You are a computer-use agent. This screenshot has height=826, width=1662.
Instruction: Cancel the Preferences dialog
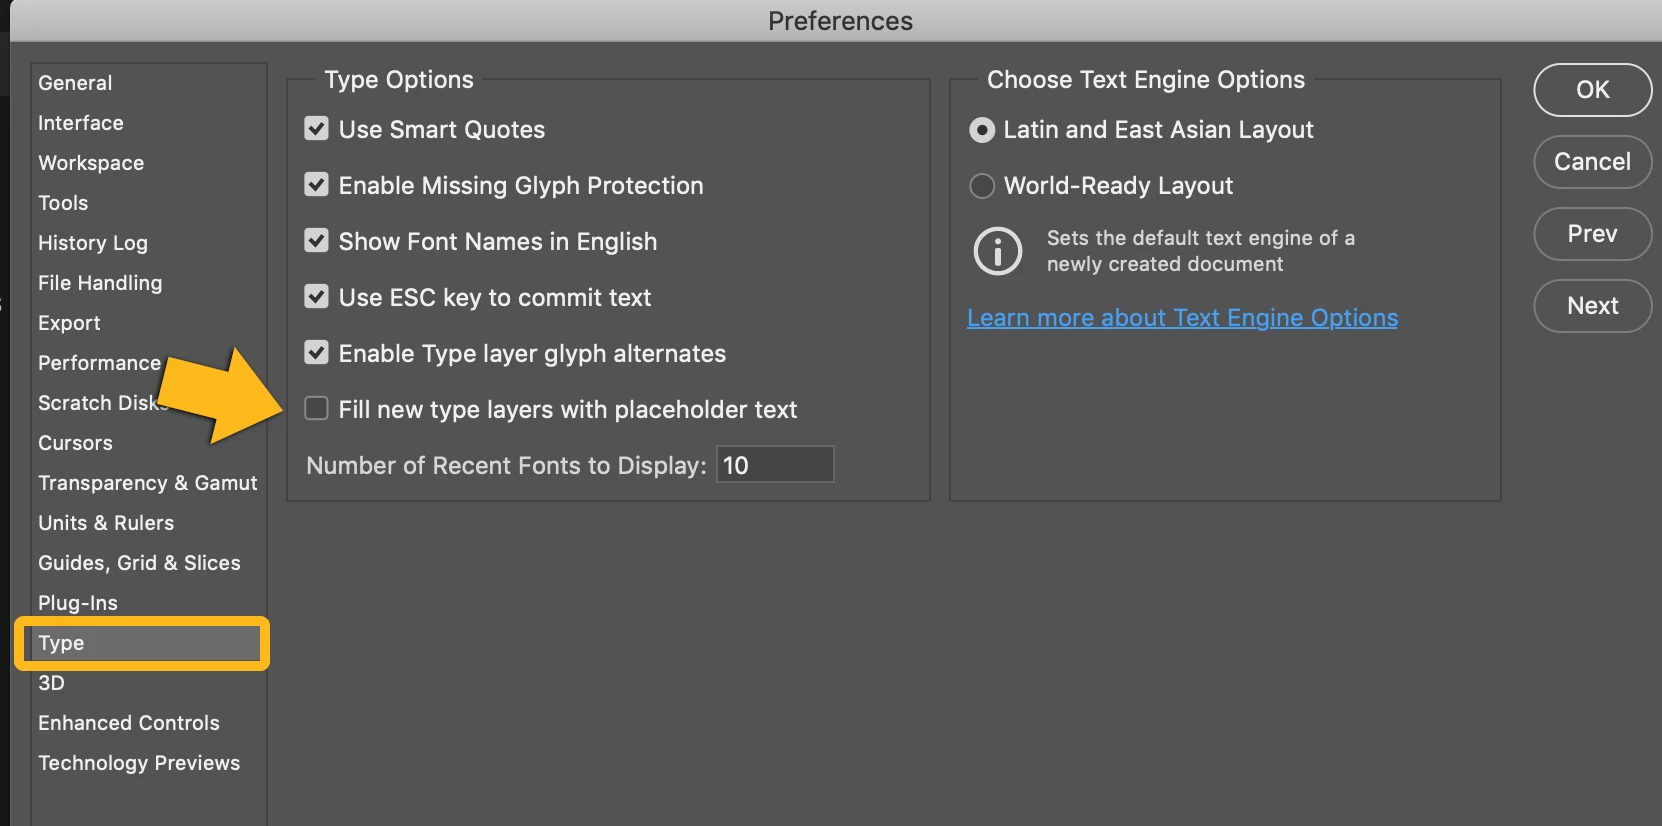click(x=1592, y=162)
